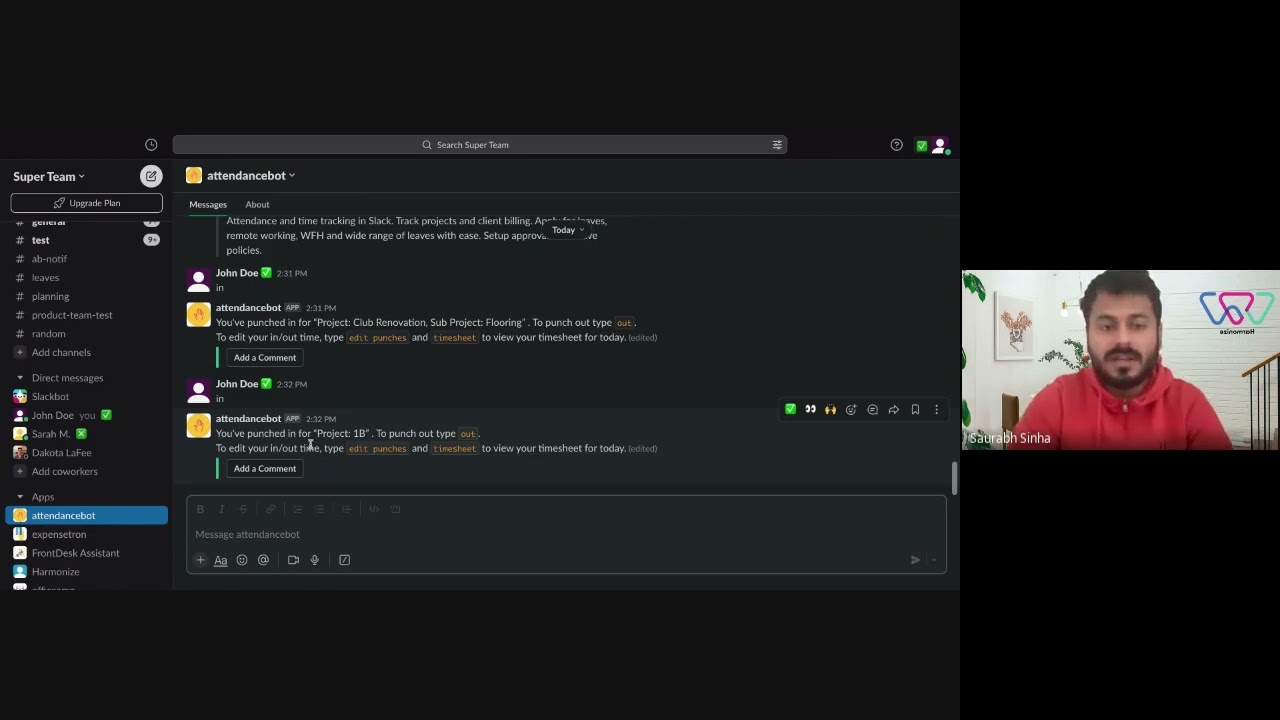Apply italic formatting in composer
Screen dimensions: 1280x720
(222, 509)
